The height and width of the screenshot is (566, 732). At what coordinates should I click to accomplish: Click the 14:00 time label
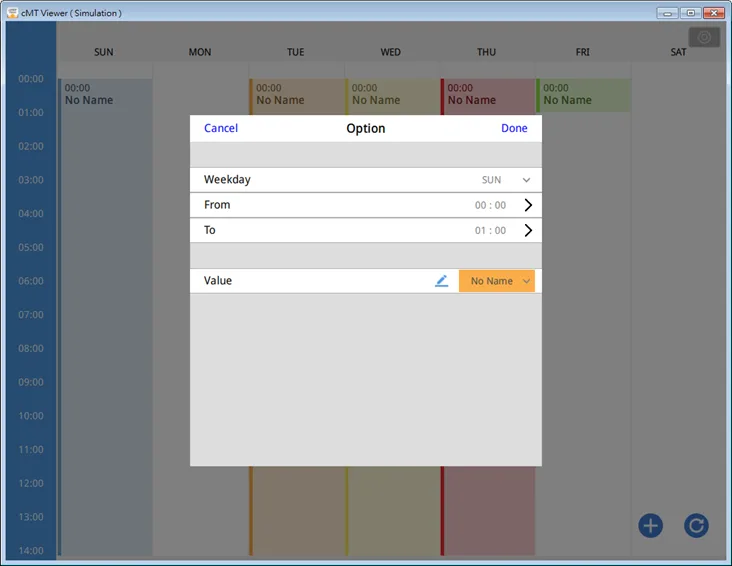(x=31, y=551)
